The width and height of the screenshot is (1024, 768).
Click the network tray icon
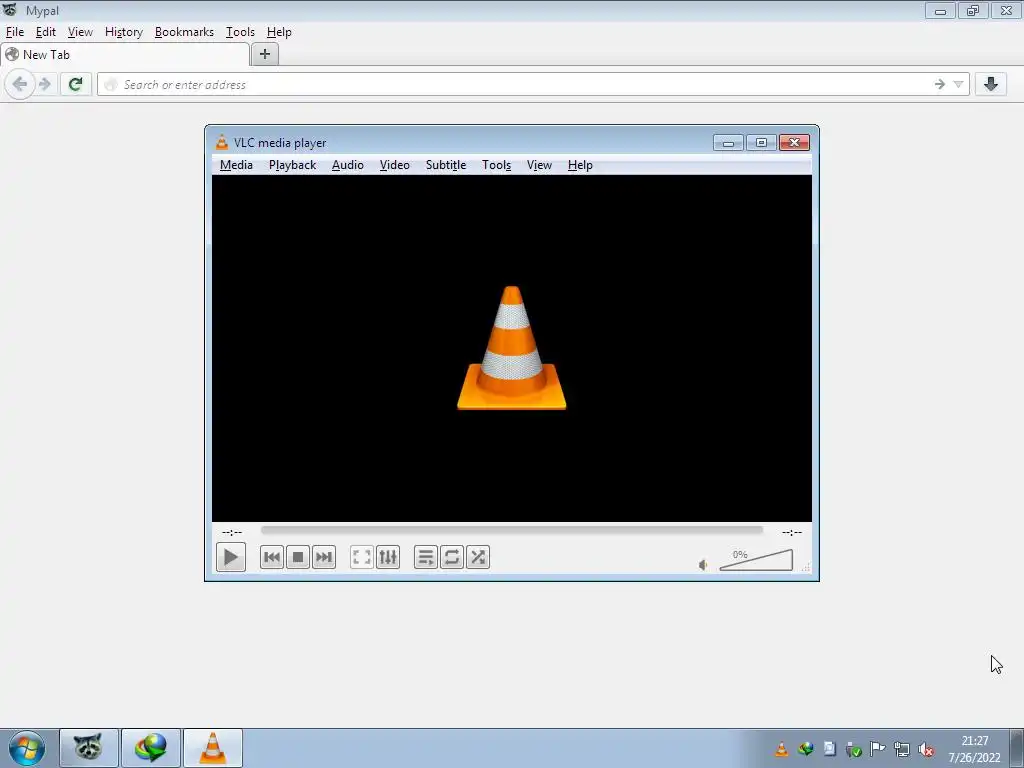coord(902,749)
